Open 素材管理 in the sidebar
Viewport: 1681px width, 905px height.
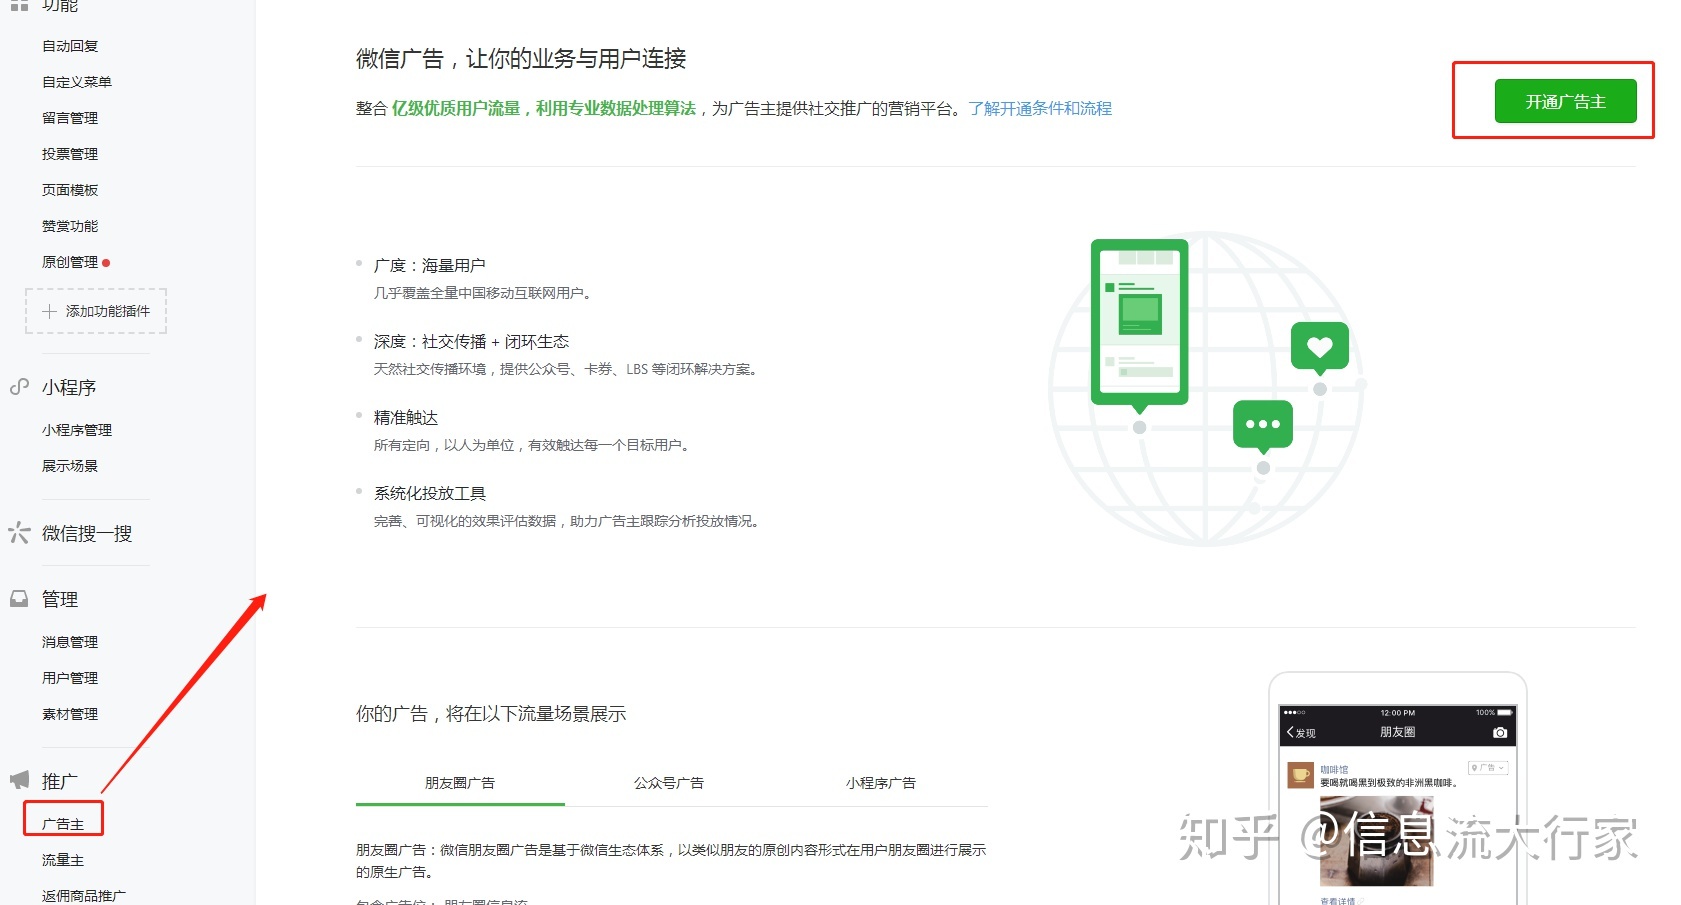click(70, 714)
